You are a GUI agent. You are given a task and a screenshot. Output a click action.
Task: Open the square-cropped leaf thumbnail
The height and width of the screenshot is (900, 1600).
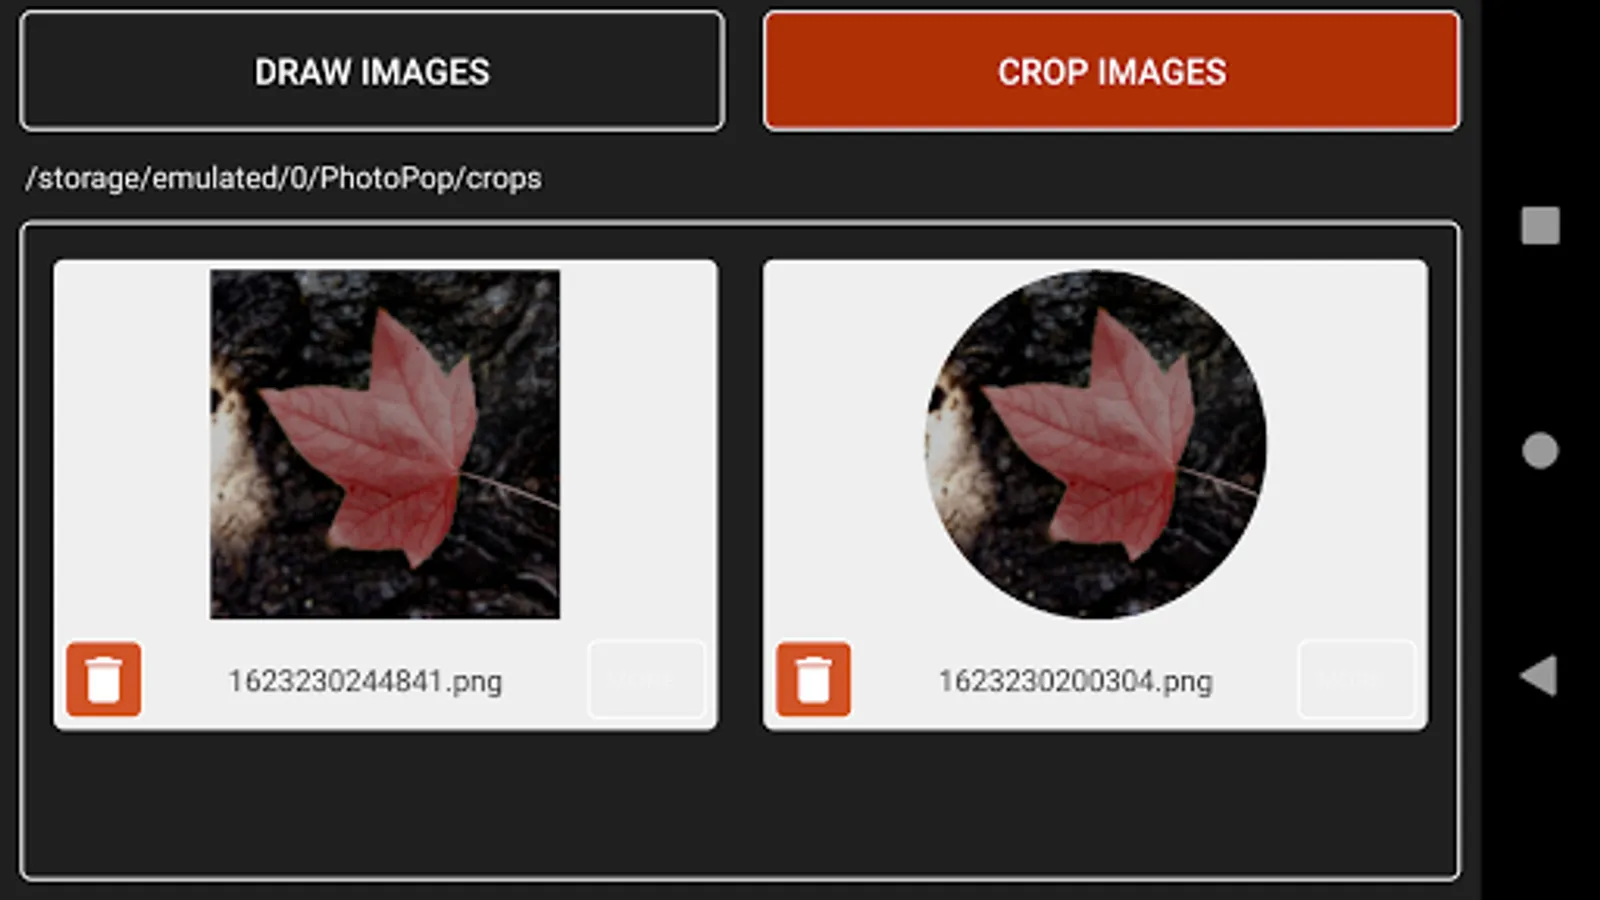coord(385,444)
